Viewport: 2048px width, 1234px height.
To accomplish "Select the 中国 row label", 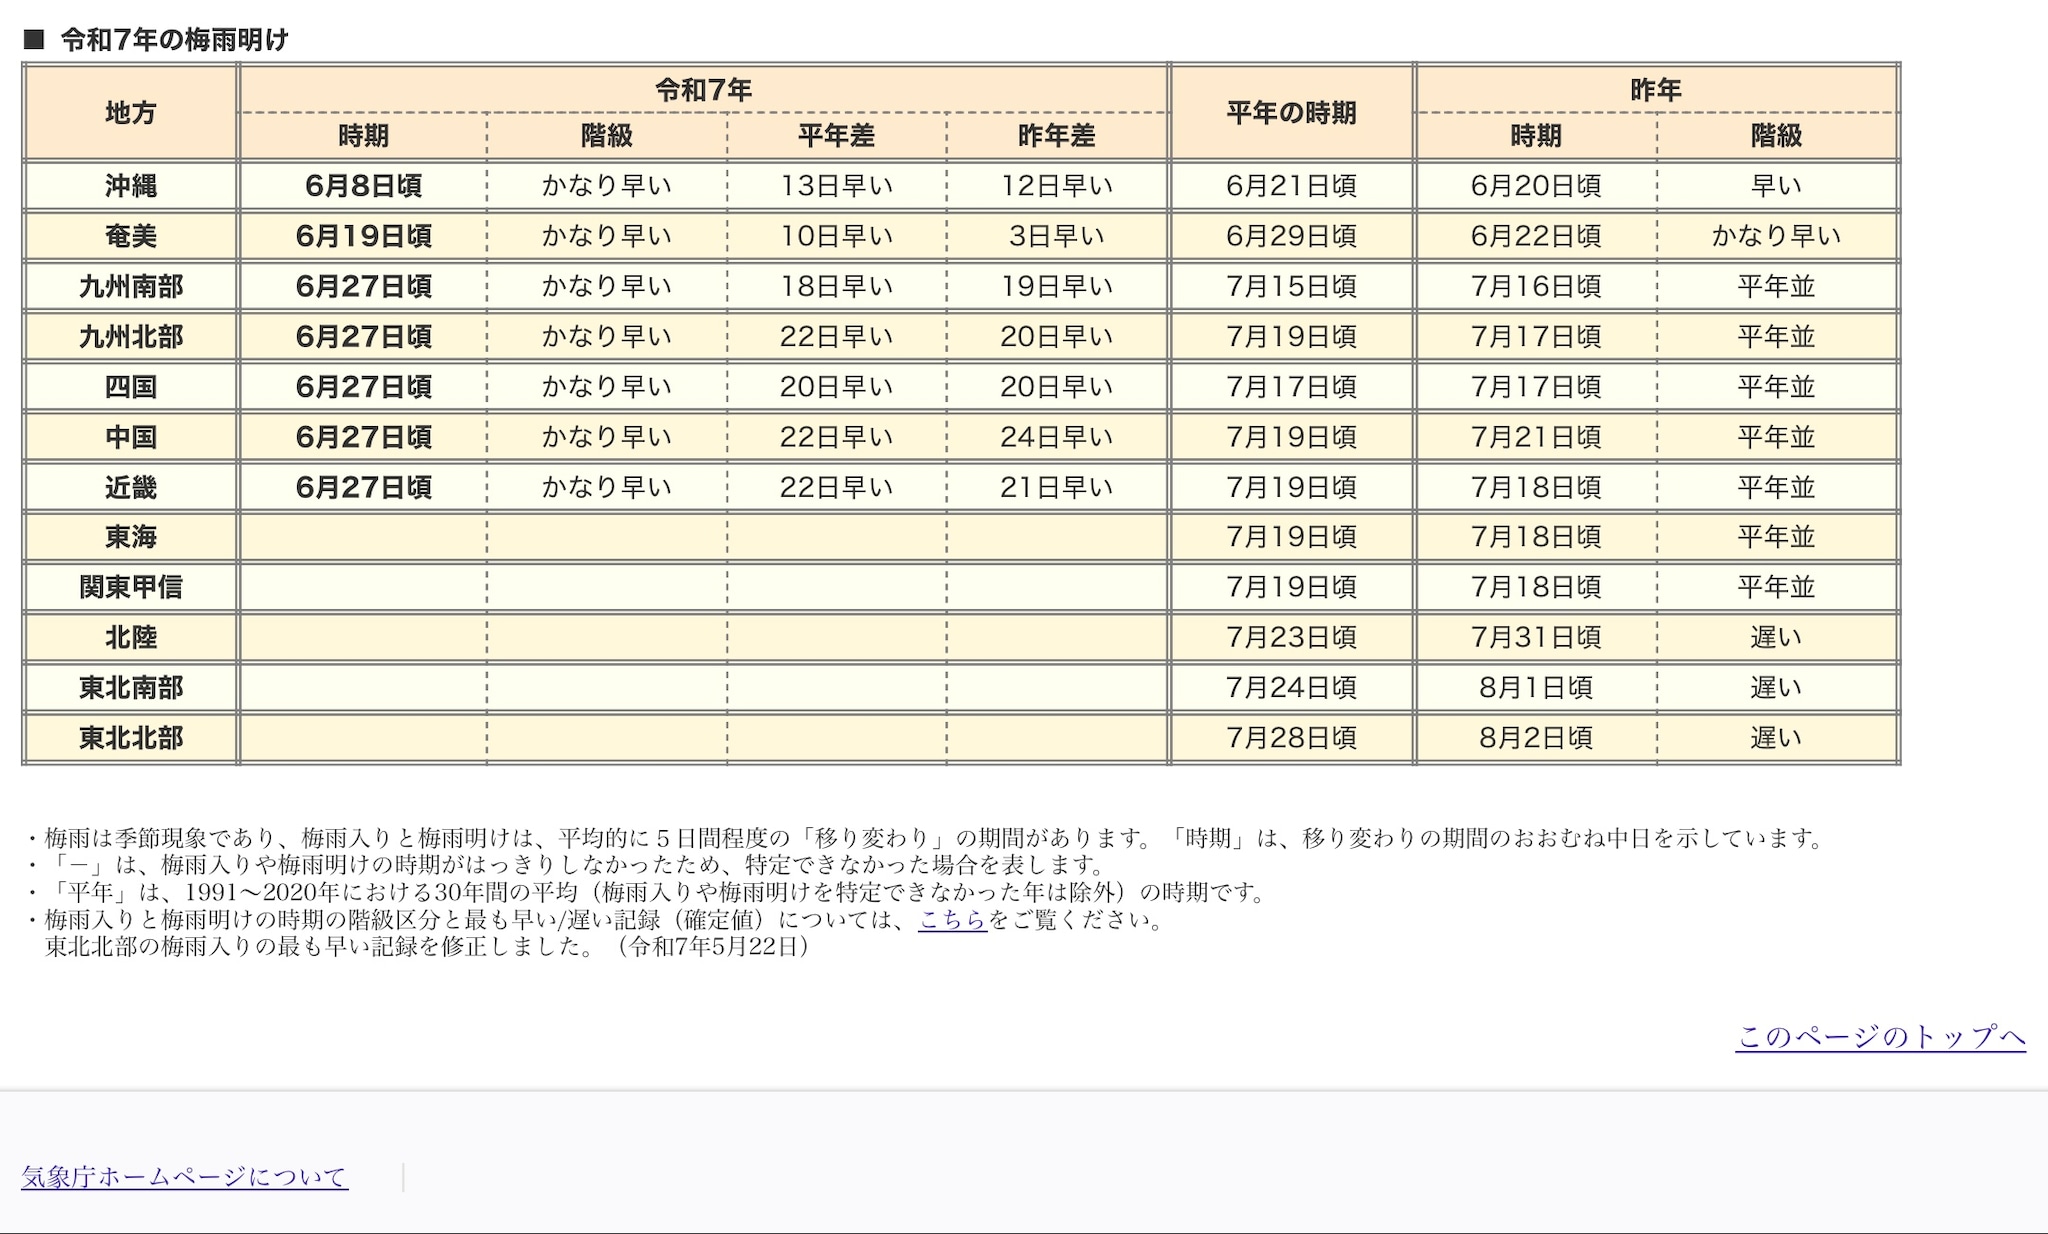I will tap(131, 437).
